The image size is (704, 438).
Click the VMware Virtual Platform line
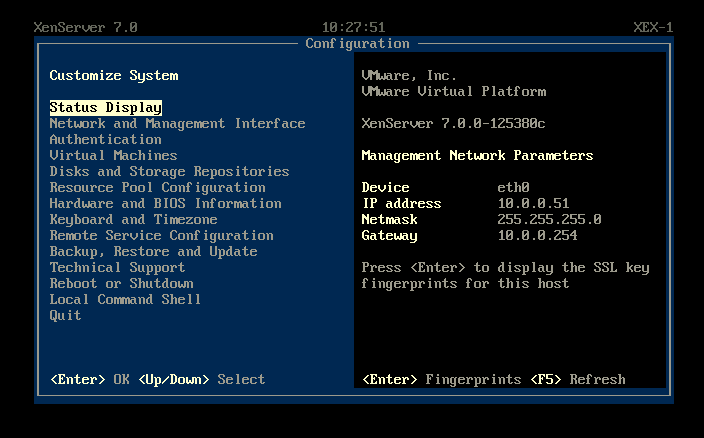[454, 92]
